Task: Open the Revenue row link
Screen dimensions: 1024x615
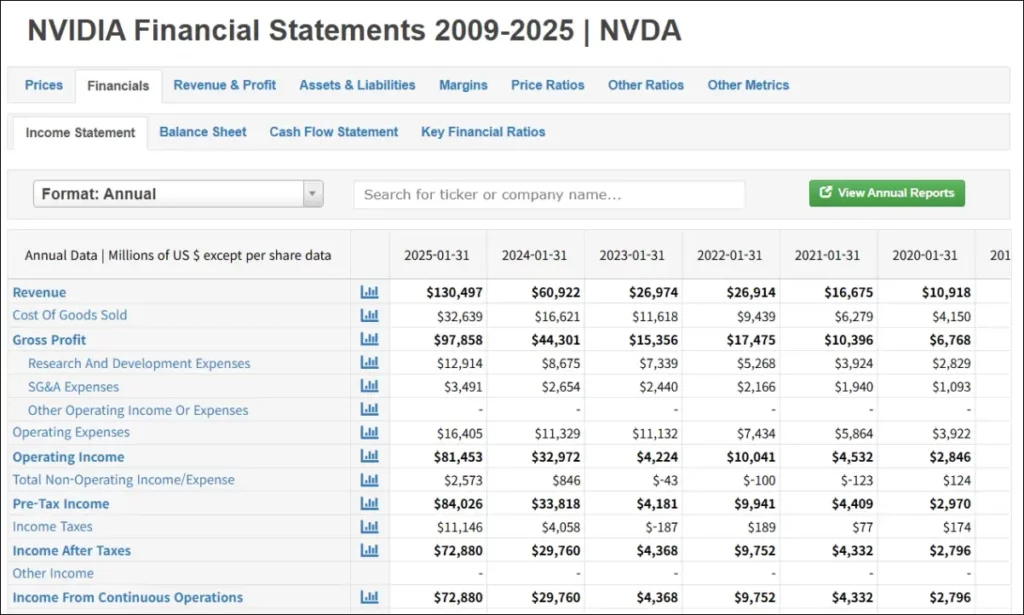Action: coord(39,292)
